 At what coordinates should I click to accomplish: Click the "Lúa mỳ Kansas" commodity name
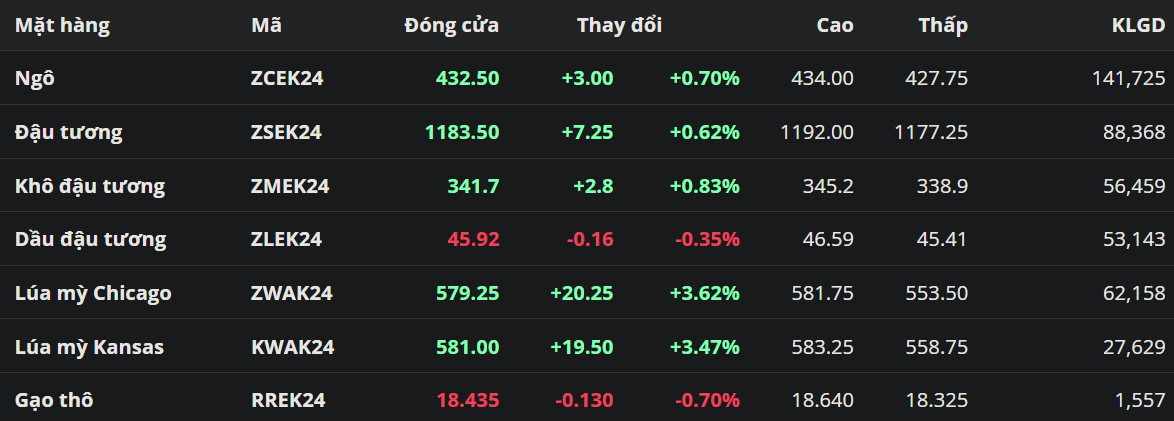pos(89,347)
